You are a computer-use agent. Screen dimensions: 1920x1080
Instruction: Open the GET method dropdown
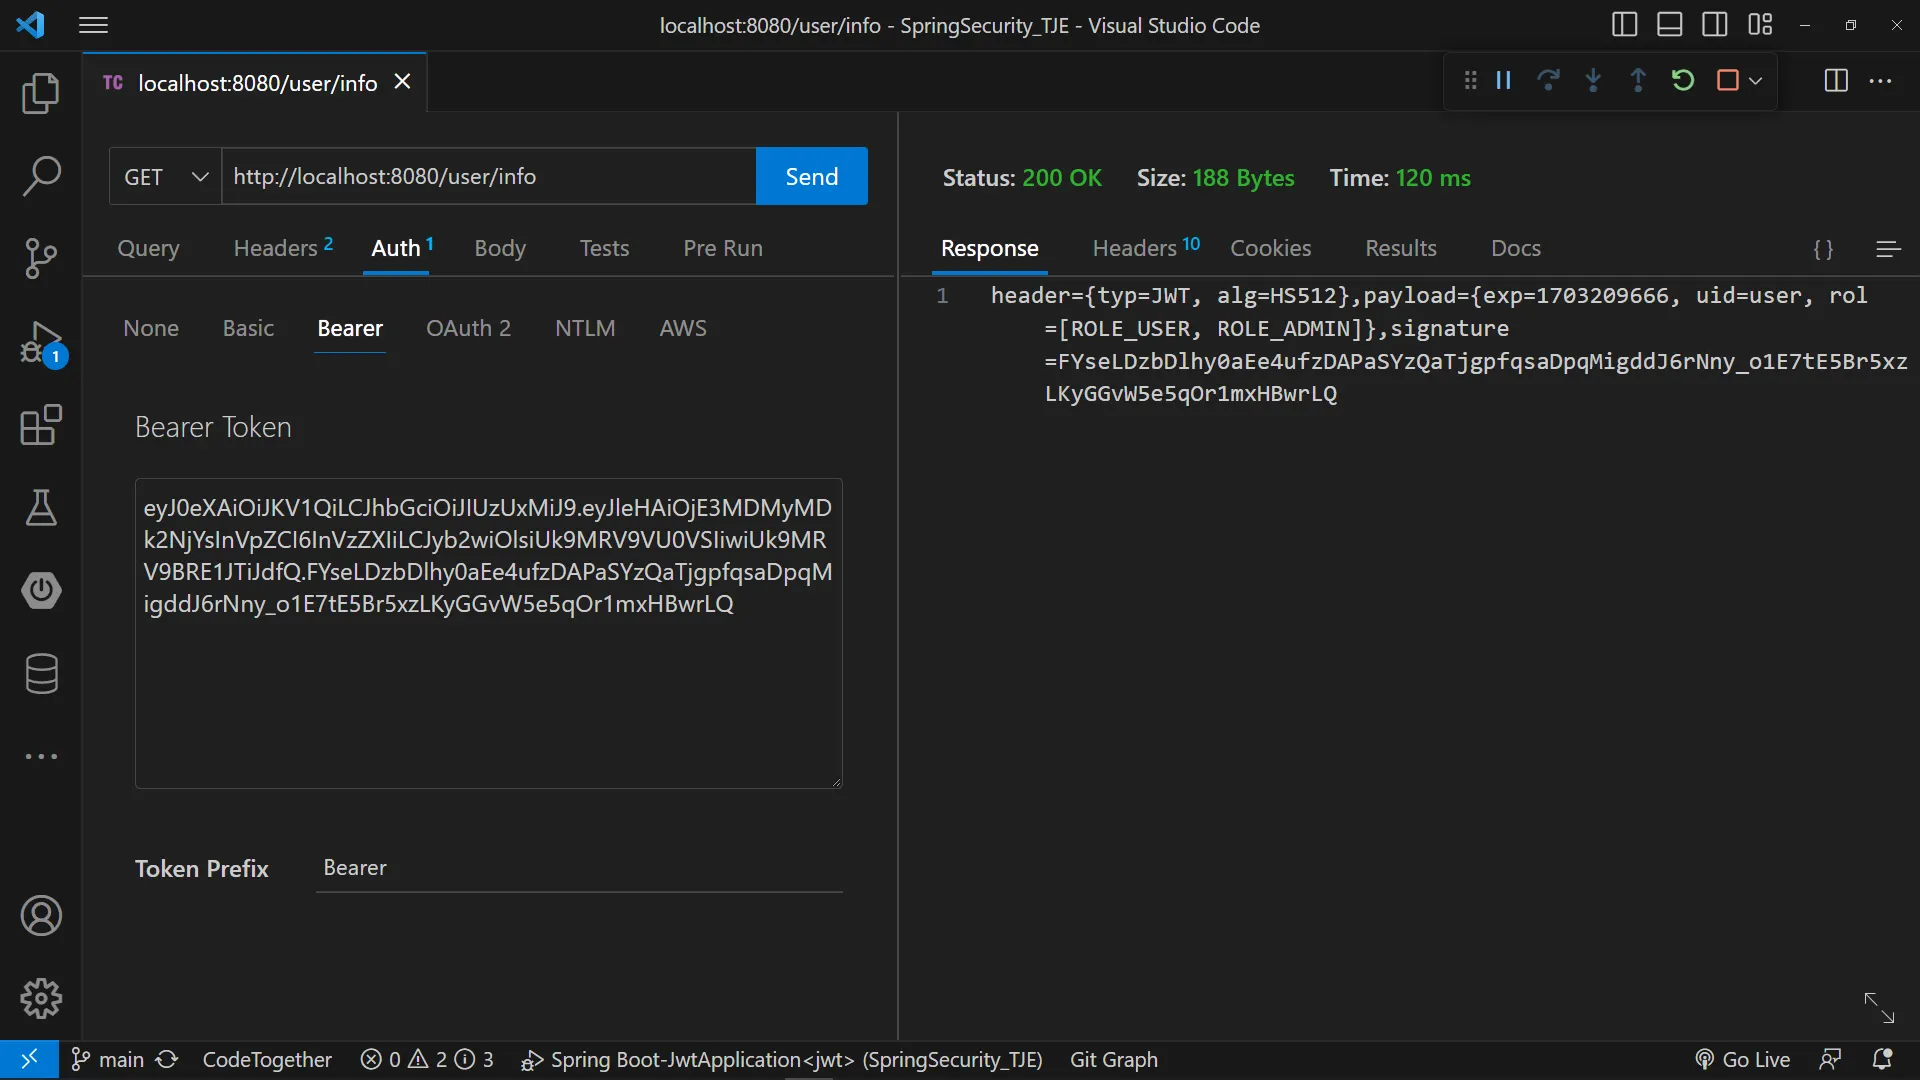point(165,177)
